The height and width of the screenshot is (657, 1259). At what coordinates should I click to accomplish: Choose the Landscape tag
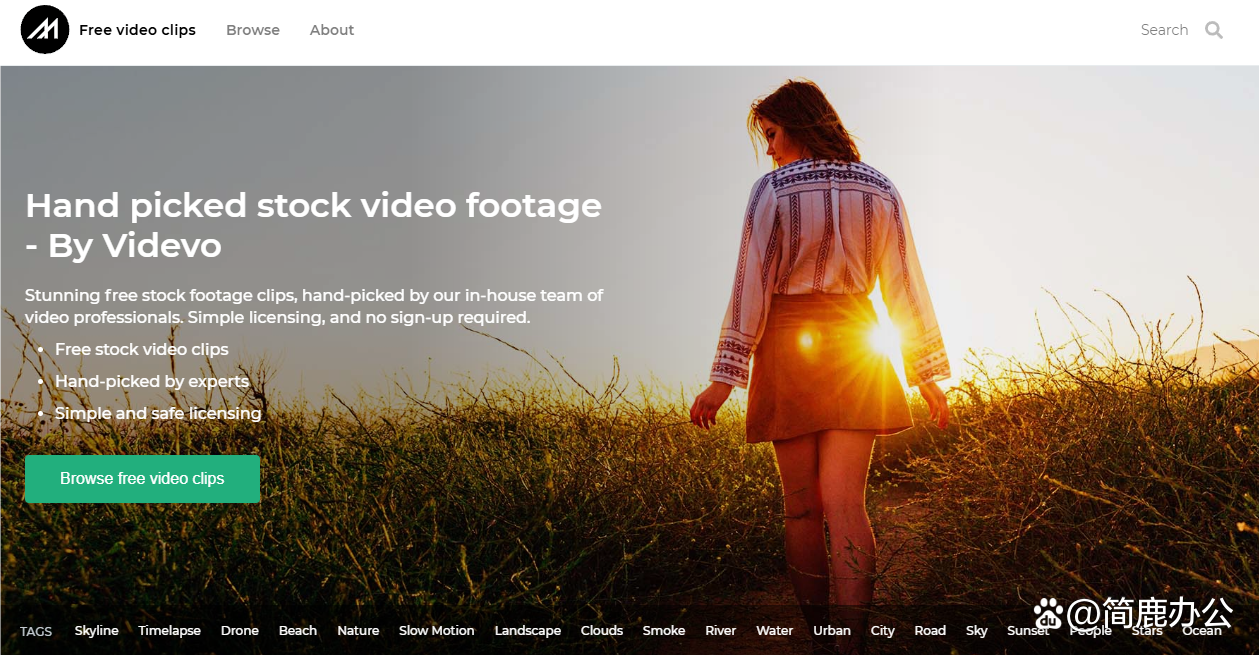tap(527, 631)
